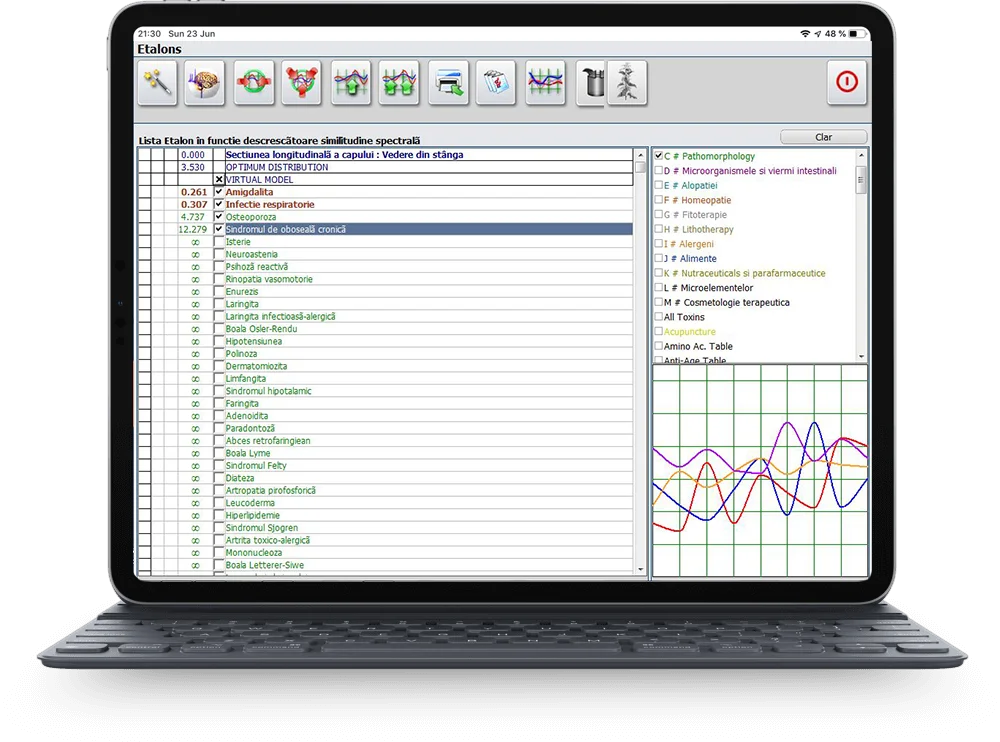Viewport: 1000px width, 742px height.
Task: Click the graph with two green arrows
Action: 400,83
